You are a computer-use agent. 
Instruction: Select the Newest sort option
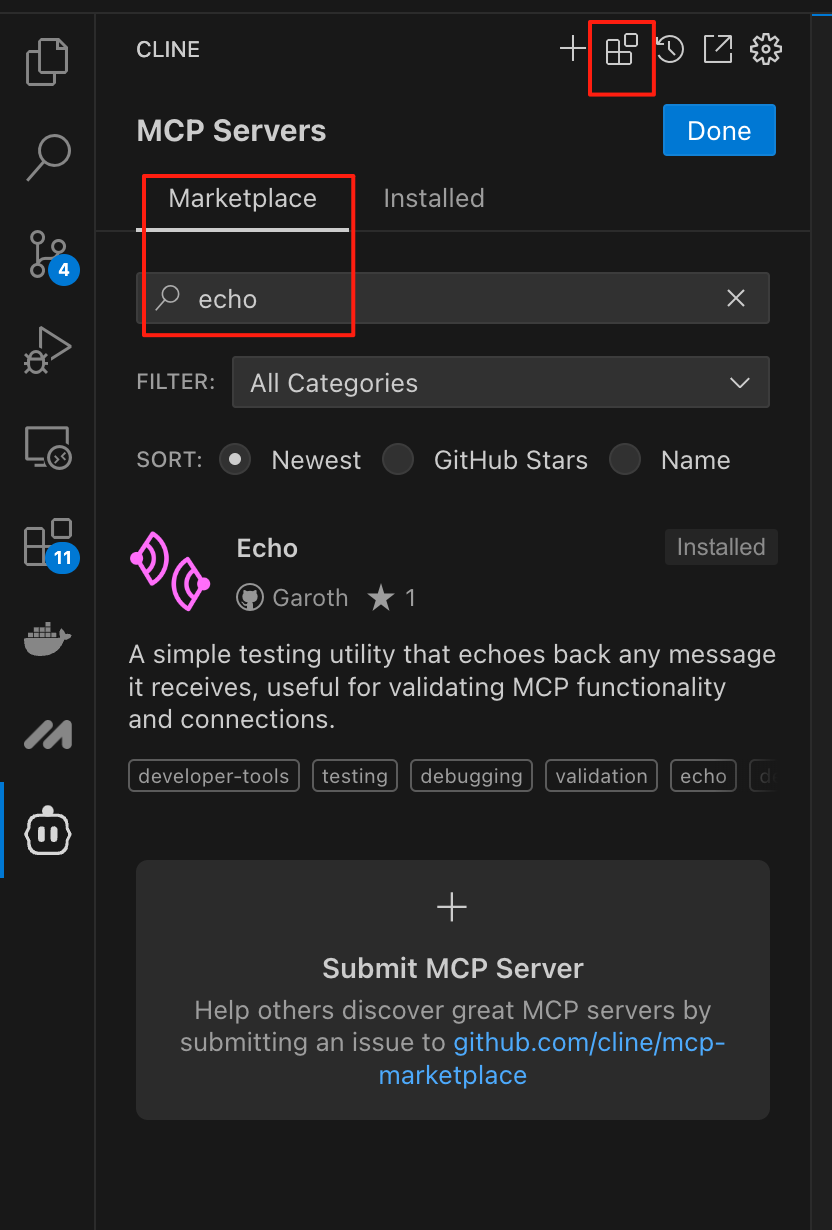point(236,460)
